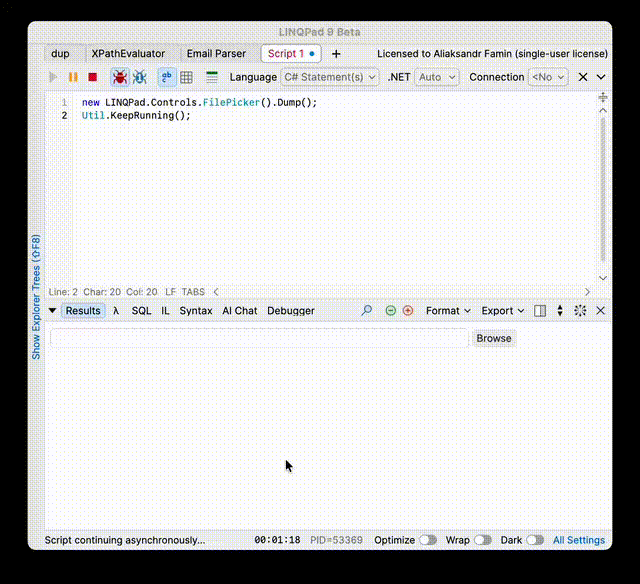
Task: Click editor scroll down arrow
Action: (x=603, y=278)
